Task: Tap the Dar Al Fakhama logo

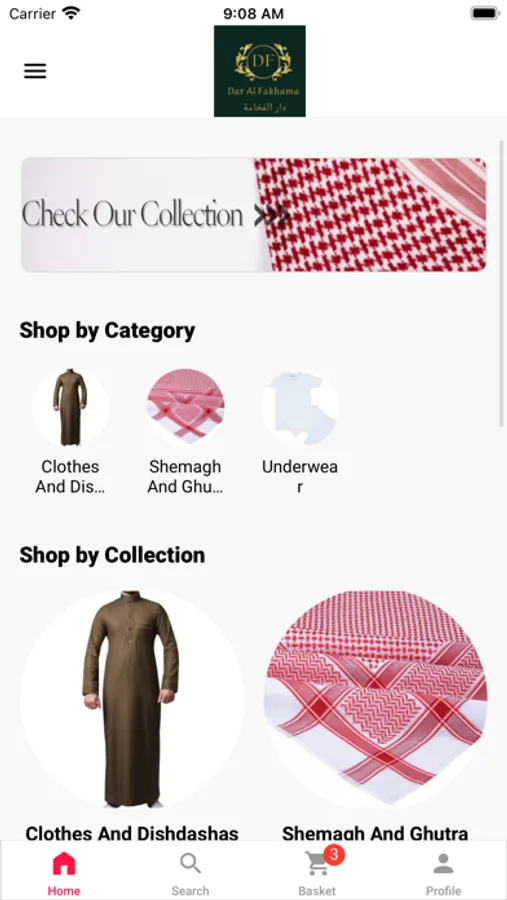Action: tap(260, 71)
